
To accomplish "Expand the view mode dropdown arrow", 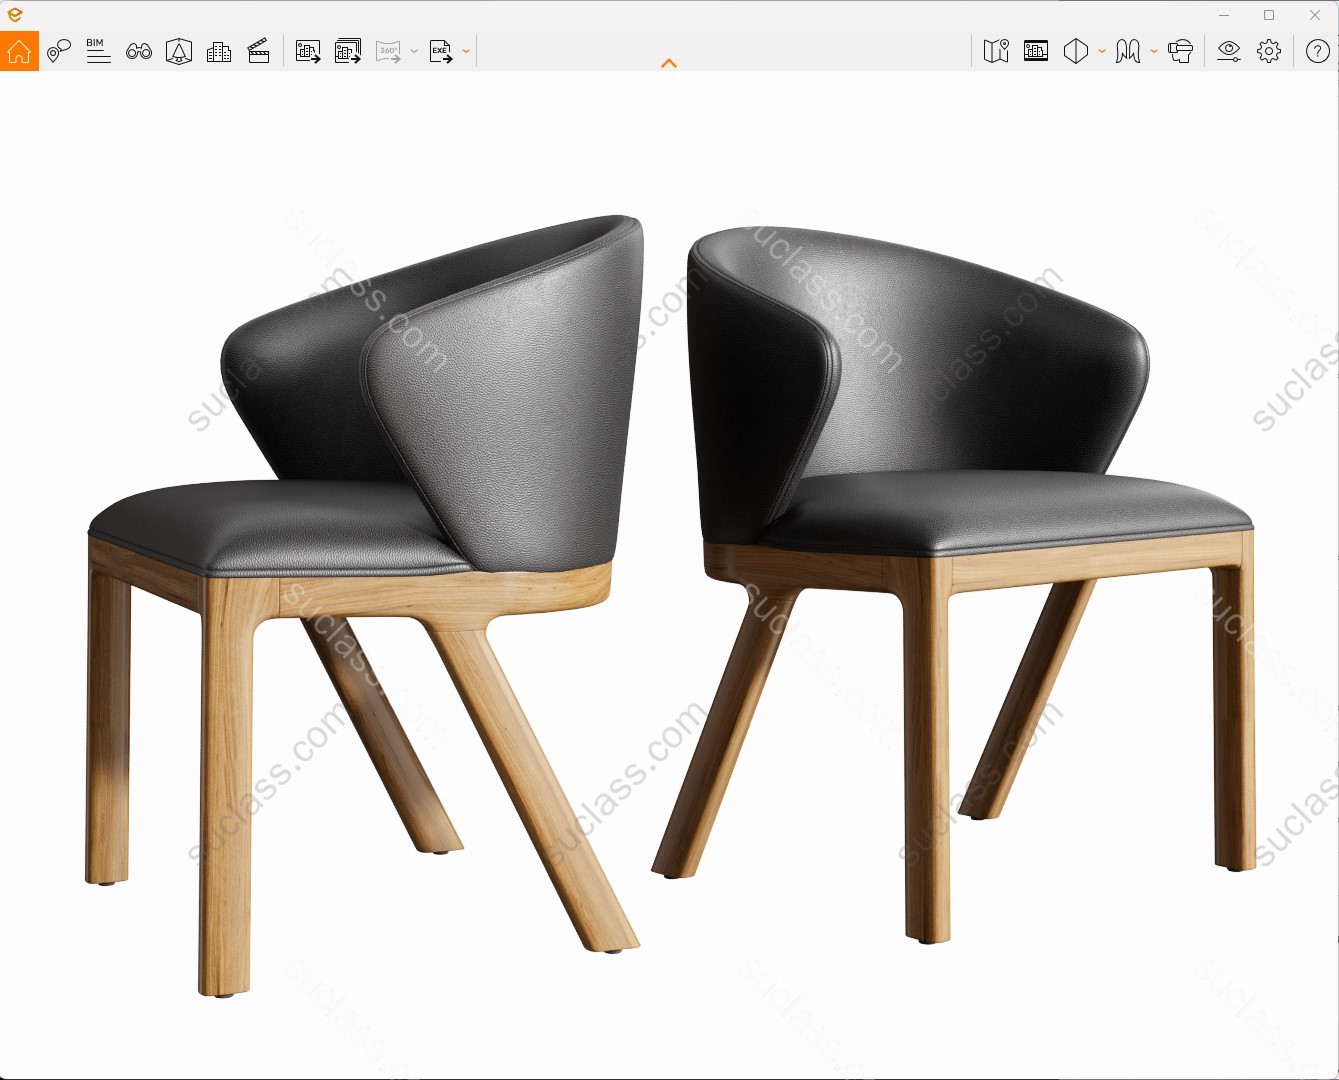I will pos(1102,51).
